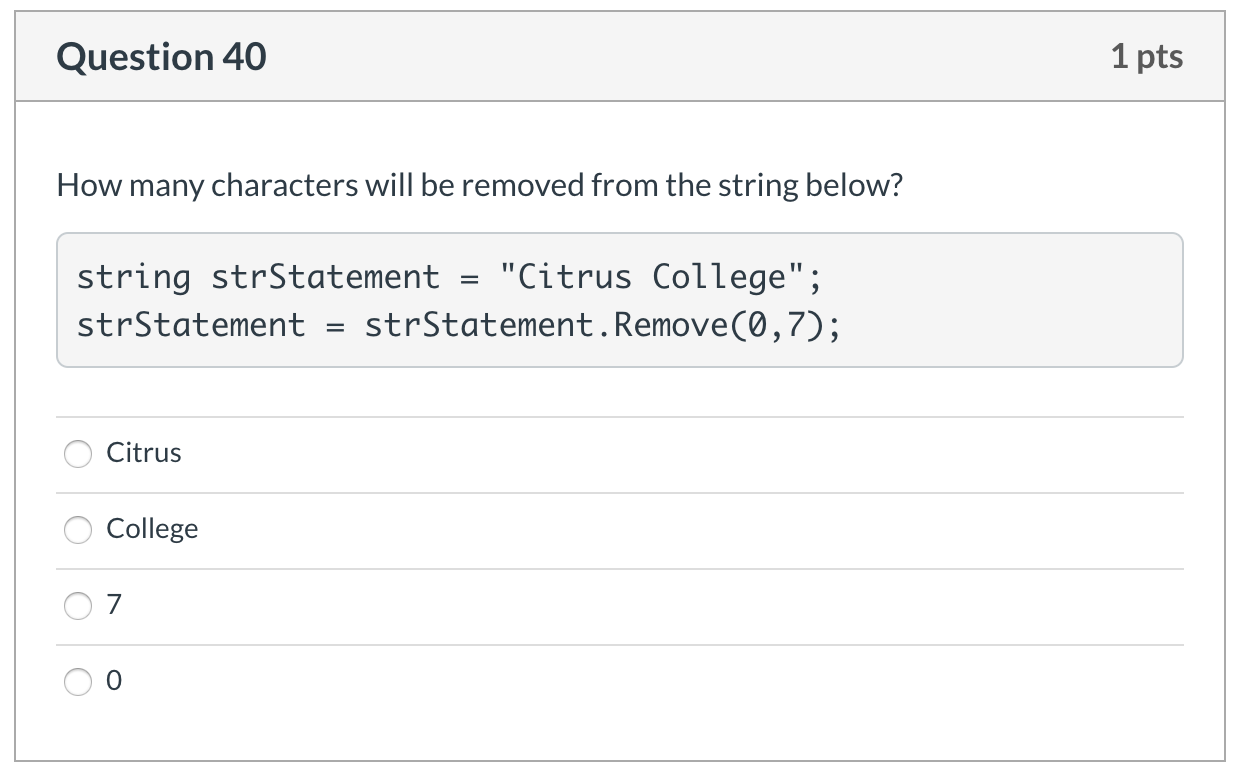1240x768 pixels.
Task: Click "strStatement" at start of second code line
Action: point(191,324)
